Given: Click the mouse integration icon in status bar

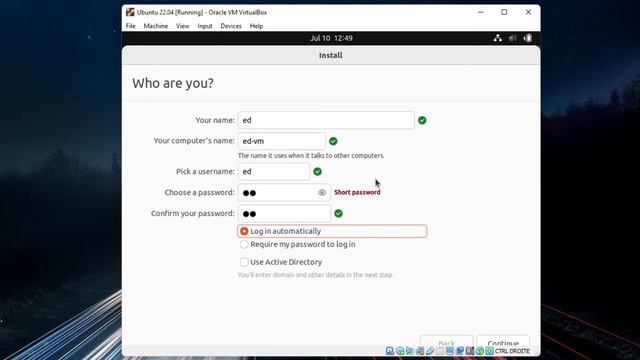Looking at the screenshot, I should [x=479, y=351].
